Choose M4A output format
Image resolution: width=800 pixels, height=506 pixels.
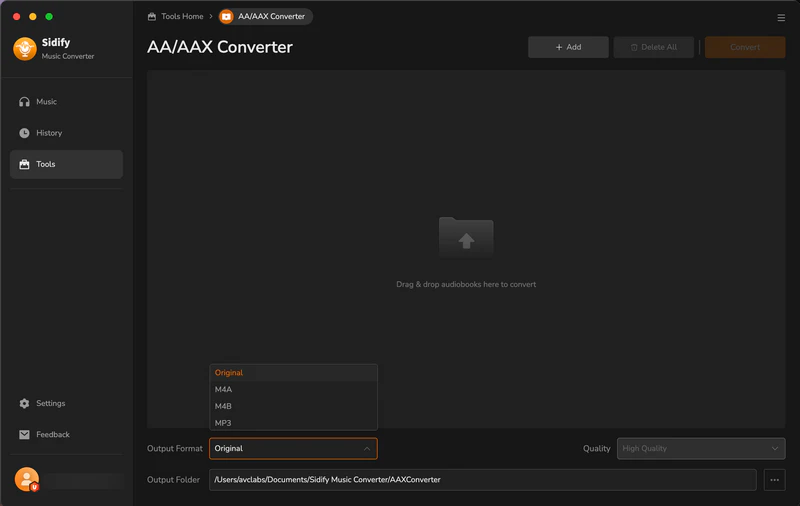click(x=293, y=390)
